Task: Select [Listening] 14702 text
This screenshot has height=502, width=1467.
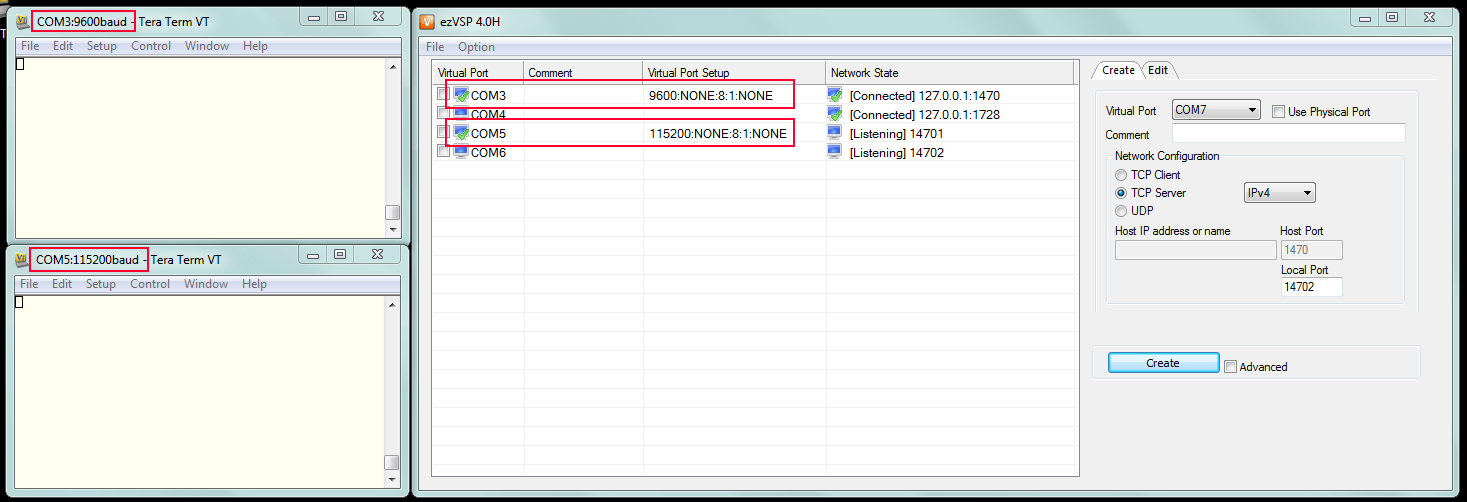Action: [x=896, y=153]
